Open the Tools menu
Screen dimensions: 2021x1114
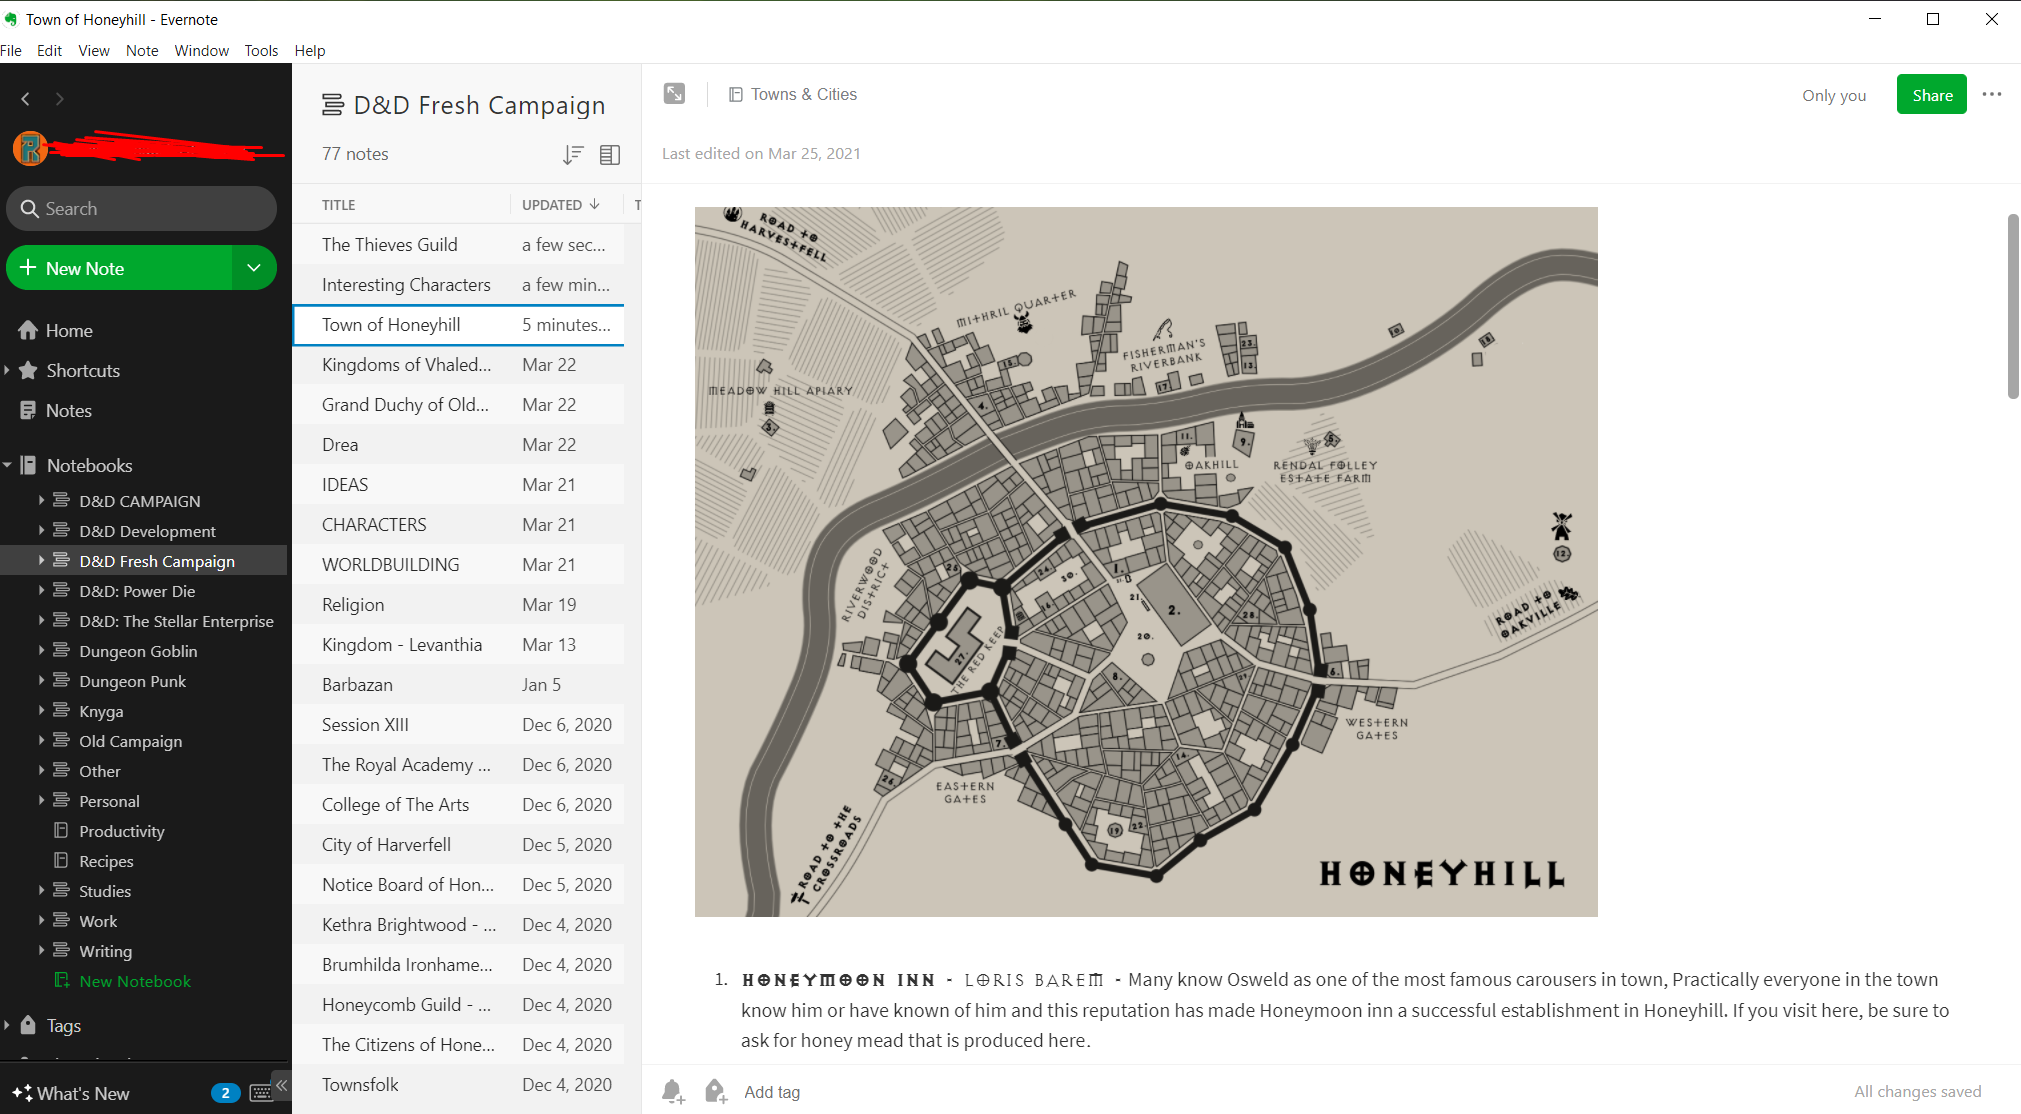261,51
